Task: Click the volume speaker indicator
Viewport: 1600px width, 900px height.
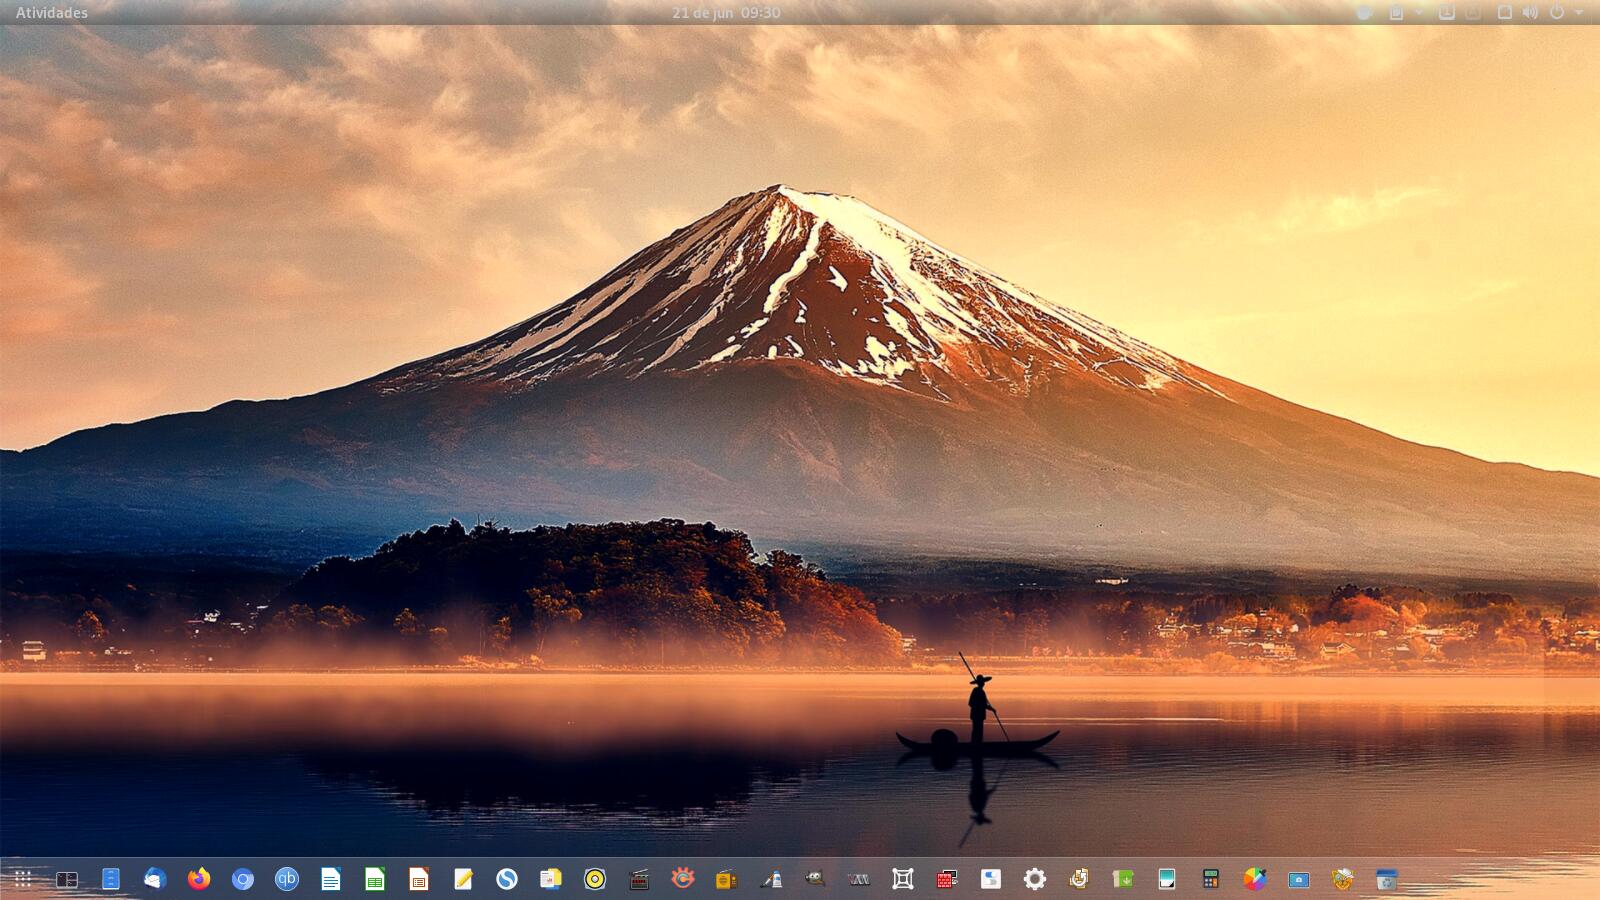Action: (x=1530, y=13)
